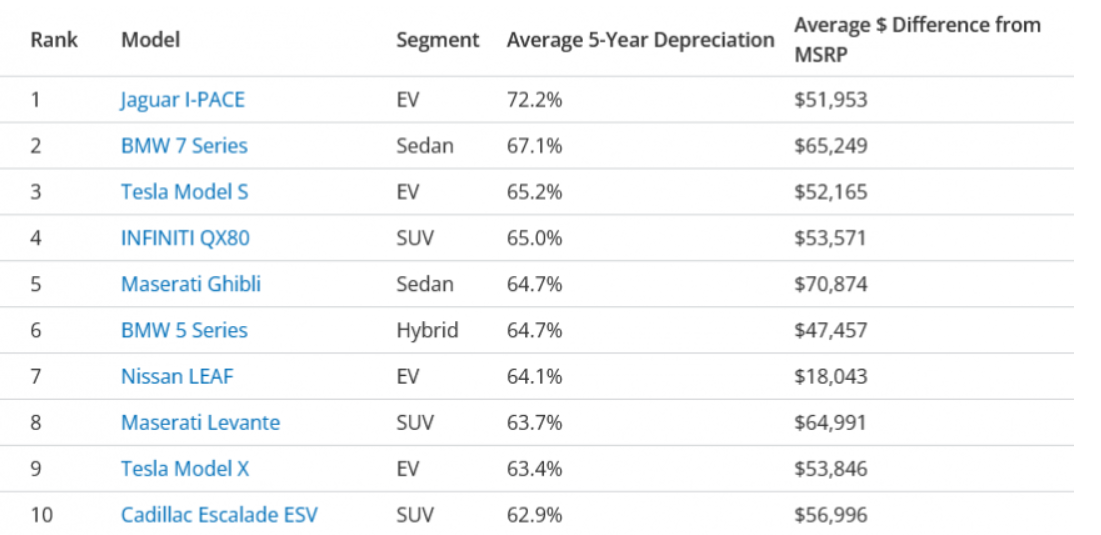Select the Maserati Levante link

(x=200, y=423)
